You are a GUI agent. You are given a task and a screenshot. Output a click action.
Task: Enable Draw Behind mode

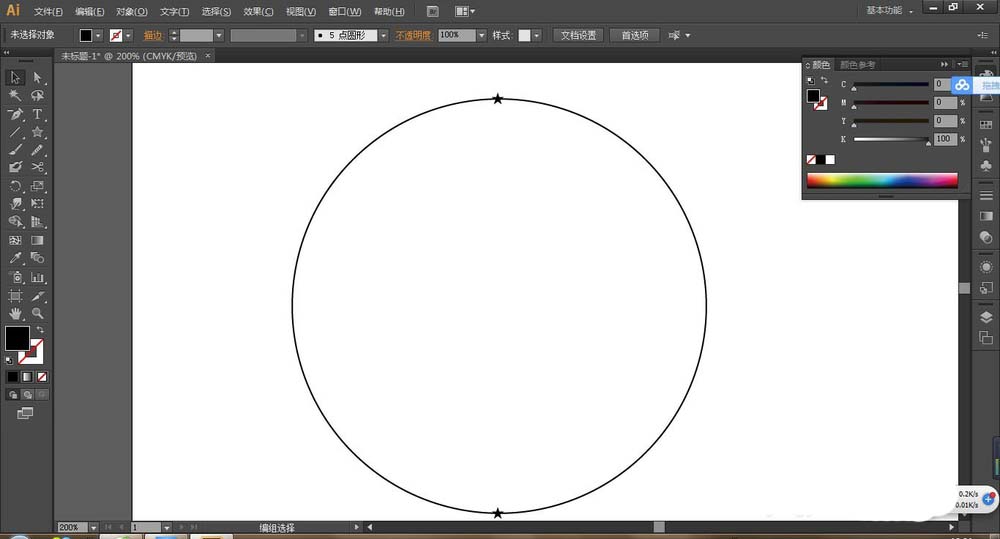[x=27, y=395]
